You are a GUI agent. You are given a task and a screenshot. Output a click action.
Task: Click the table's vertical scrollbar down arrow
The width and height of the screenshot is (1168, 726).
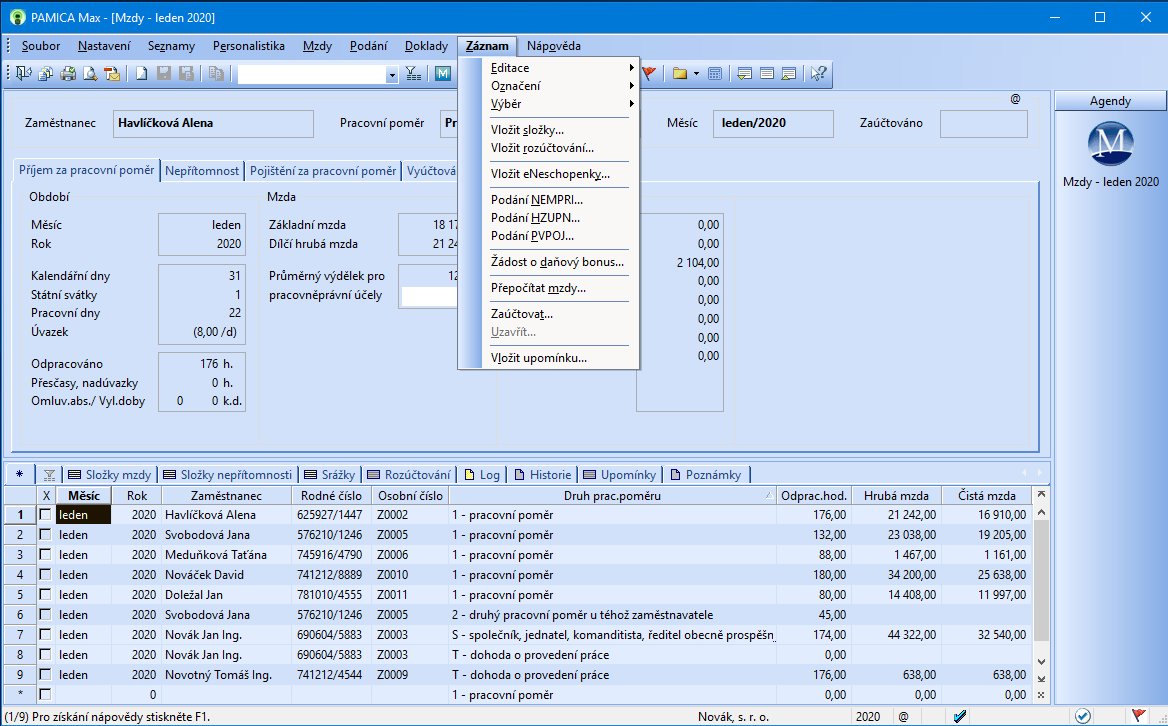[x=1041, y=661]
